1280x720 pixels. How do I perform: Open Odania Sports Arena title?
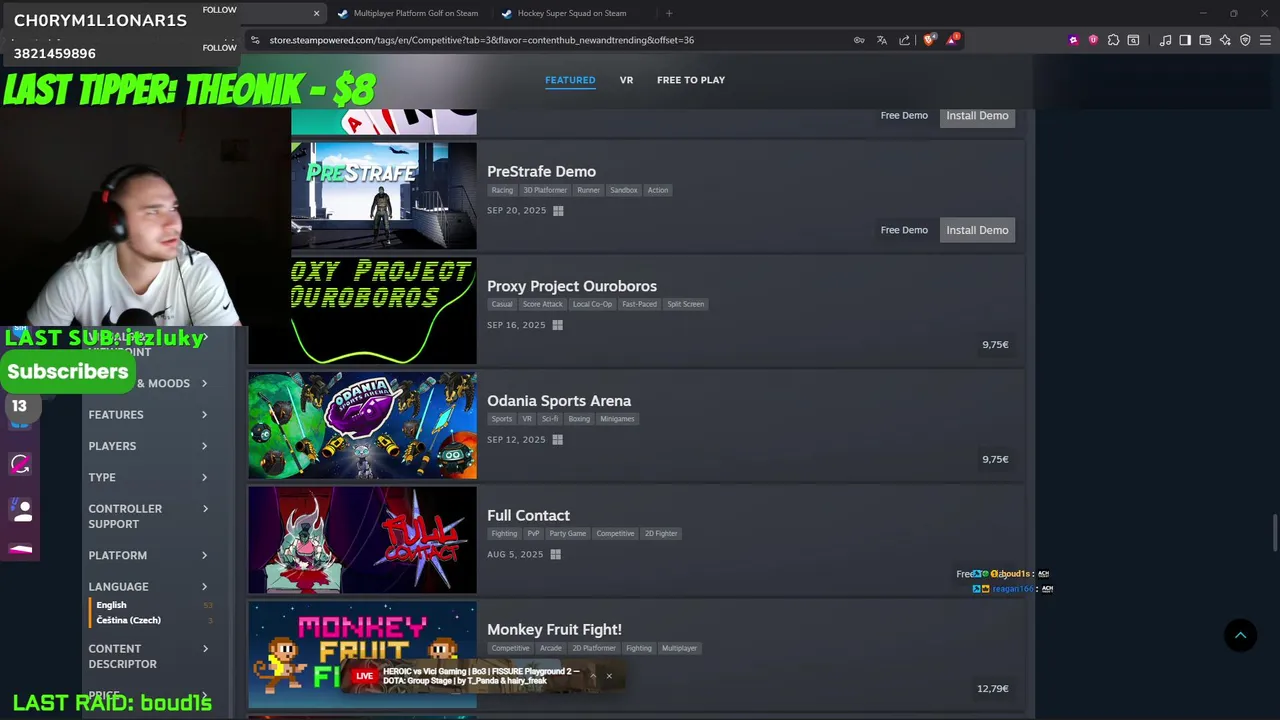pos(559,401)
